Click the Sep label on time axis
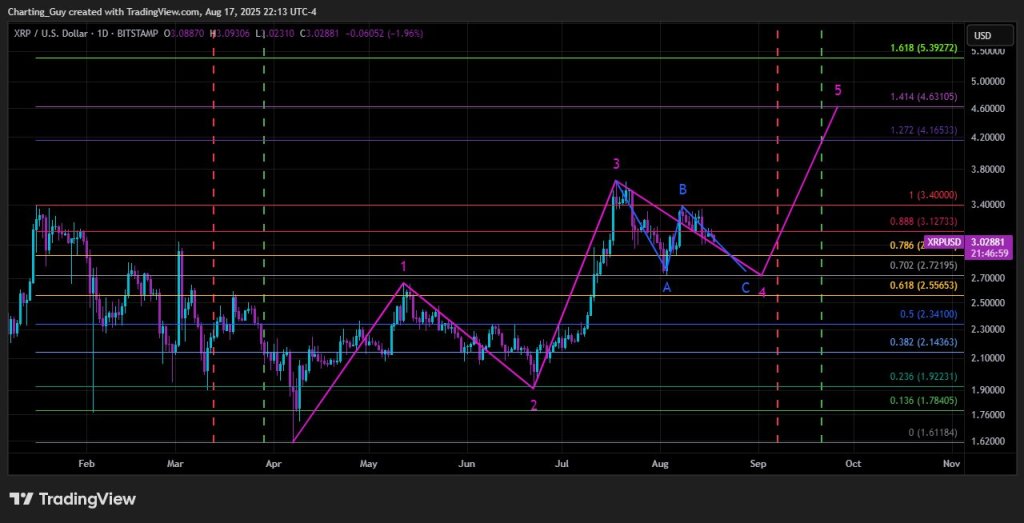 click(x=758, y=463)
